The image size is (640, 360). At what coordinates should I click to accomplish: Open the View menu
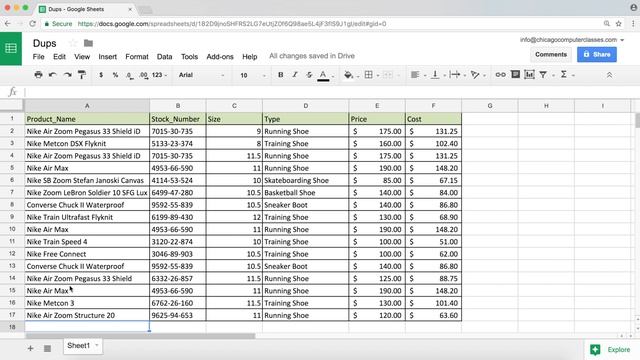point(82,57)
